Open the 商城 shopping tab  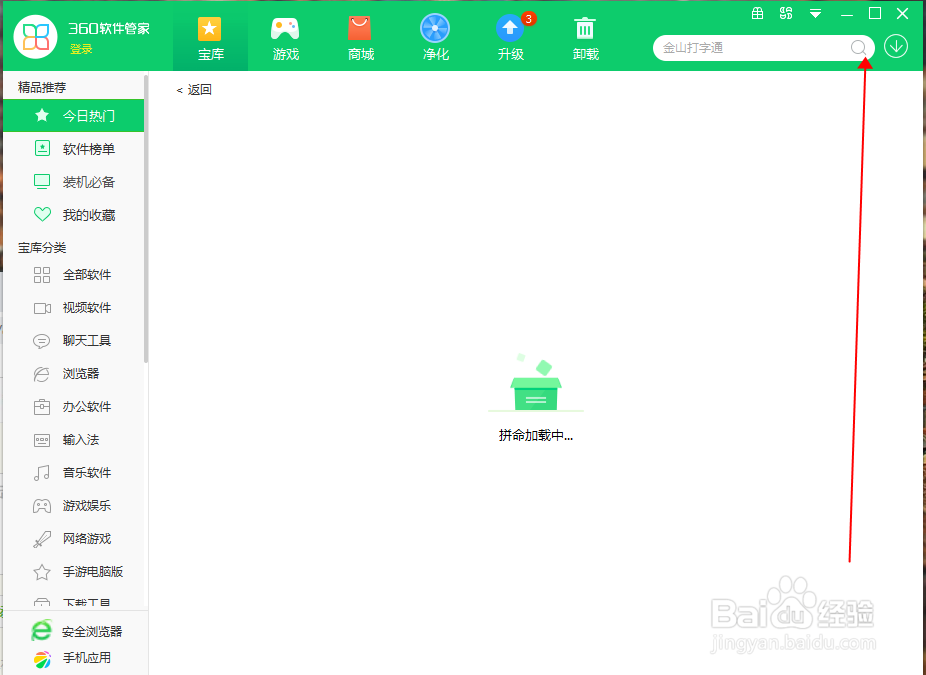360,38
